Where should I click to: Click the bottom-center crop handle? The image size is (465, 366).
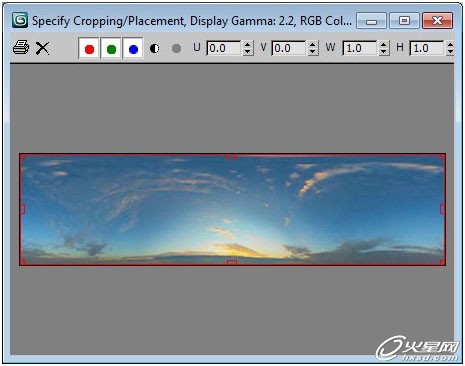(232, 262)
